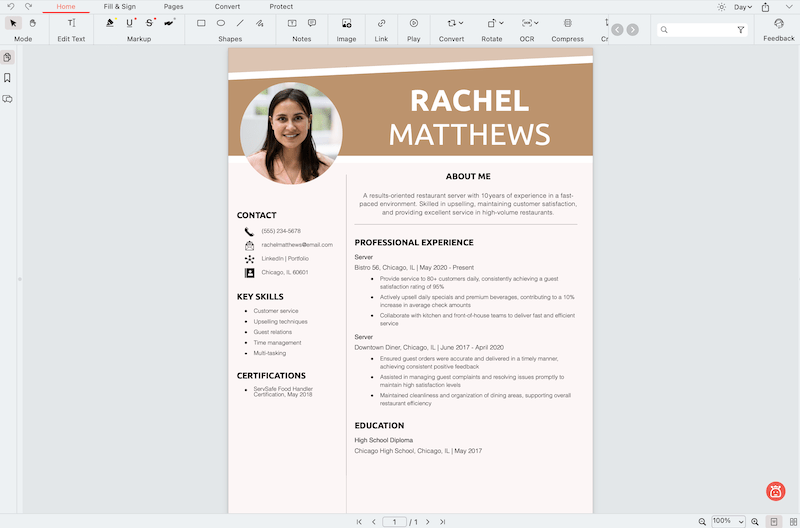Choose the underline markup tool
Screen dimensions: 800x528
click(x=130, y=23)
